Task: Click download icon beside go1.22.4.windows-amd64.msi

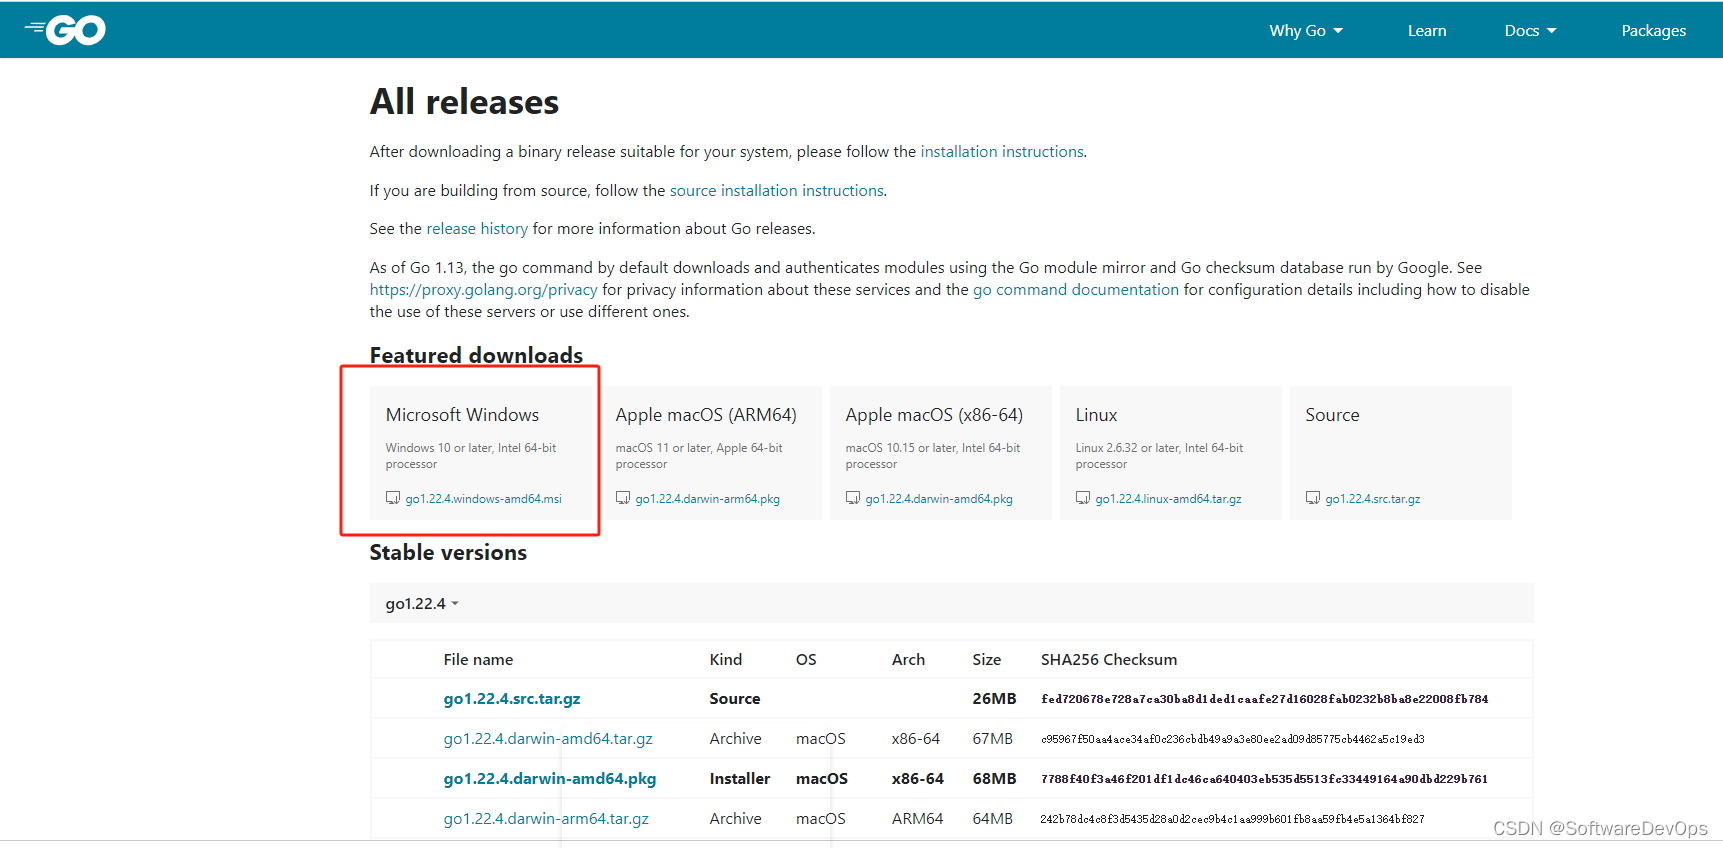Action: tap(393, 498)
